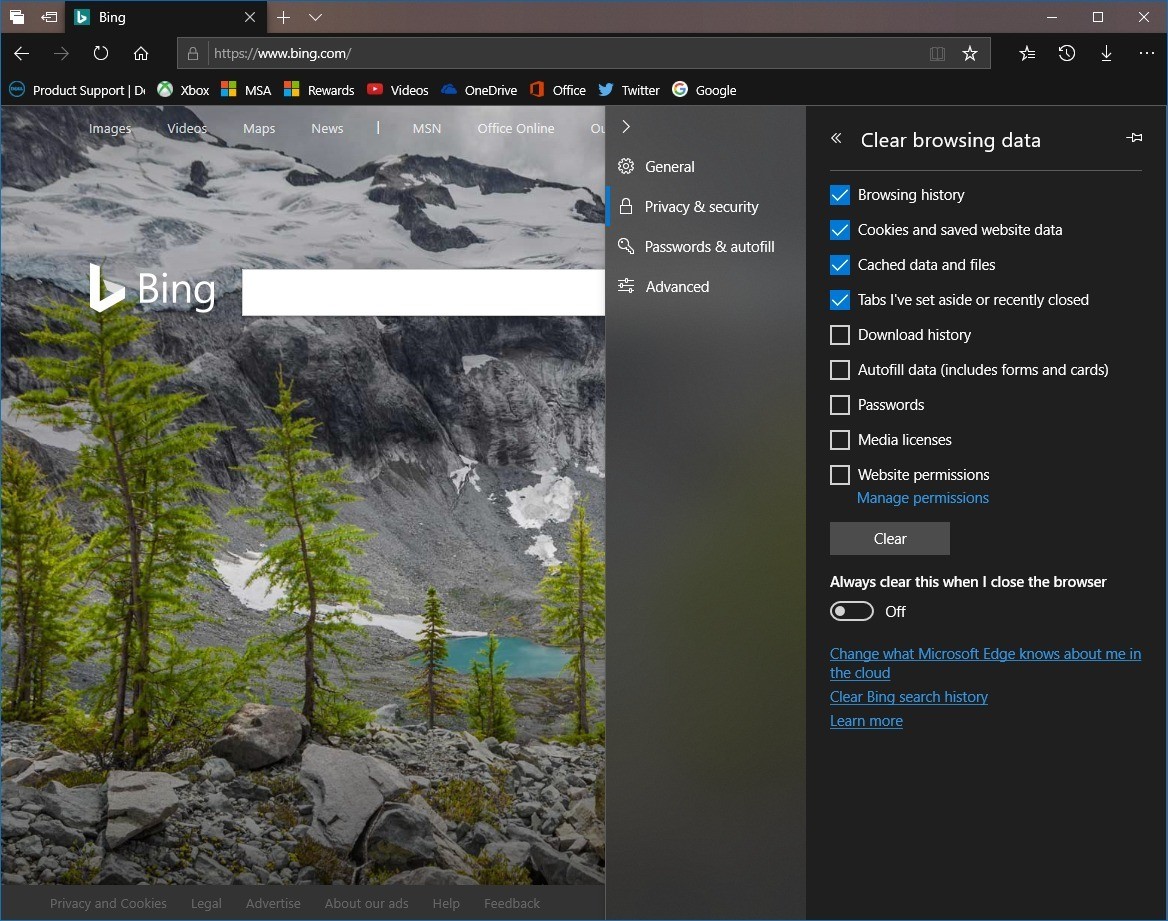Check Media licenses checkbox
The height and width of the screenshot is (921, 1168).
tap(840, 440)
